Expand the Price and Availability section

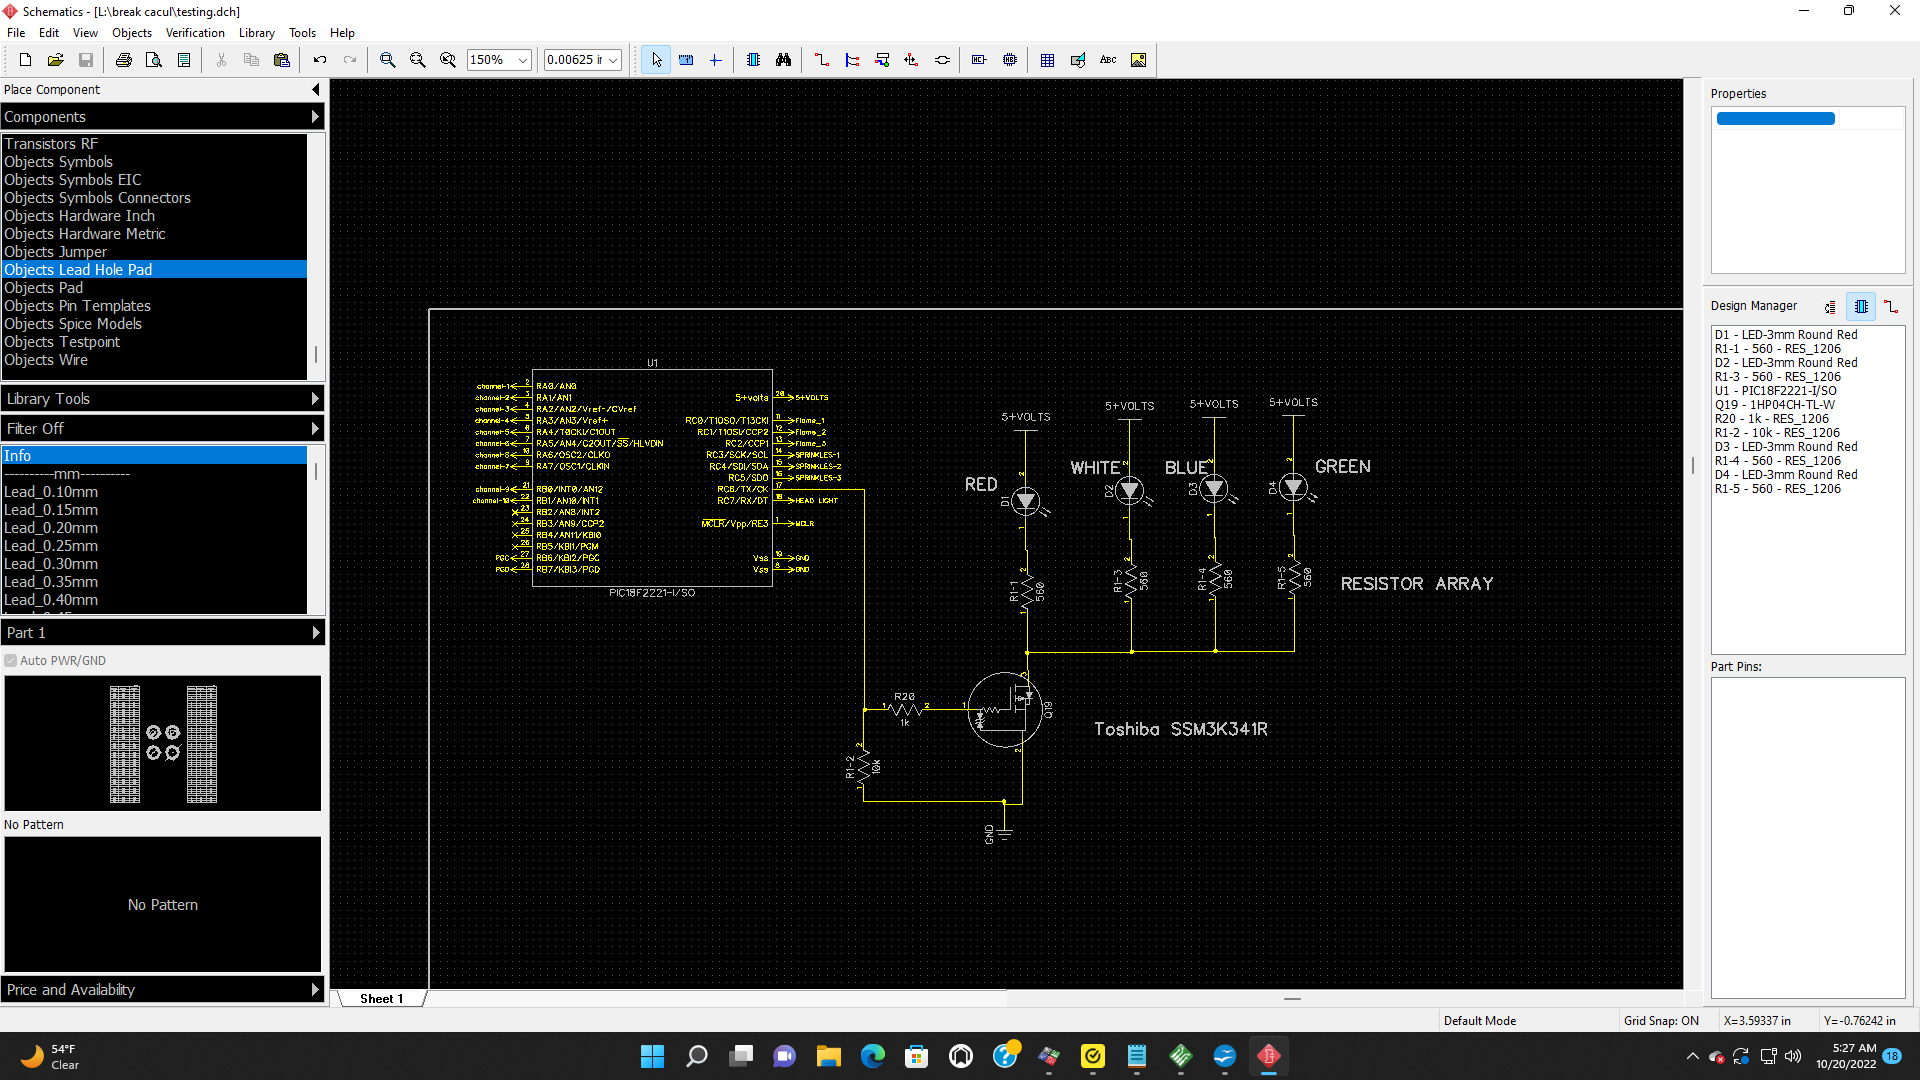click(163, 990)
